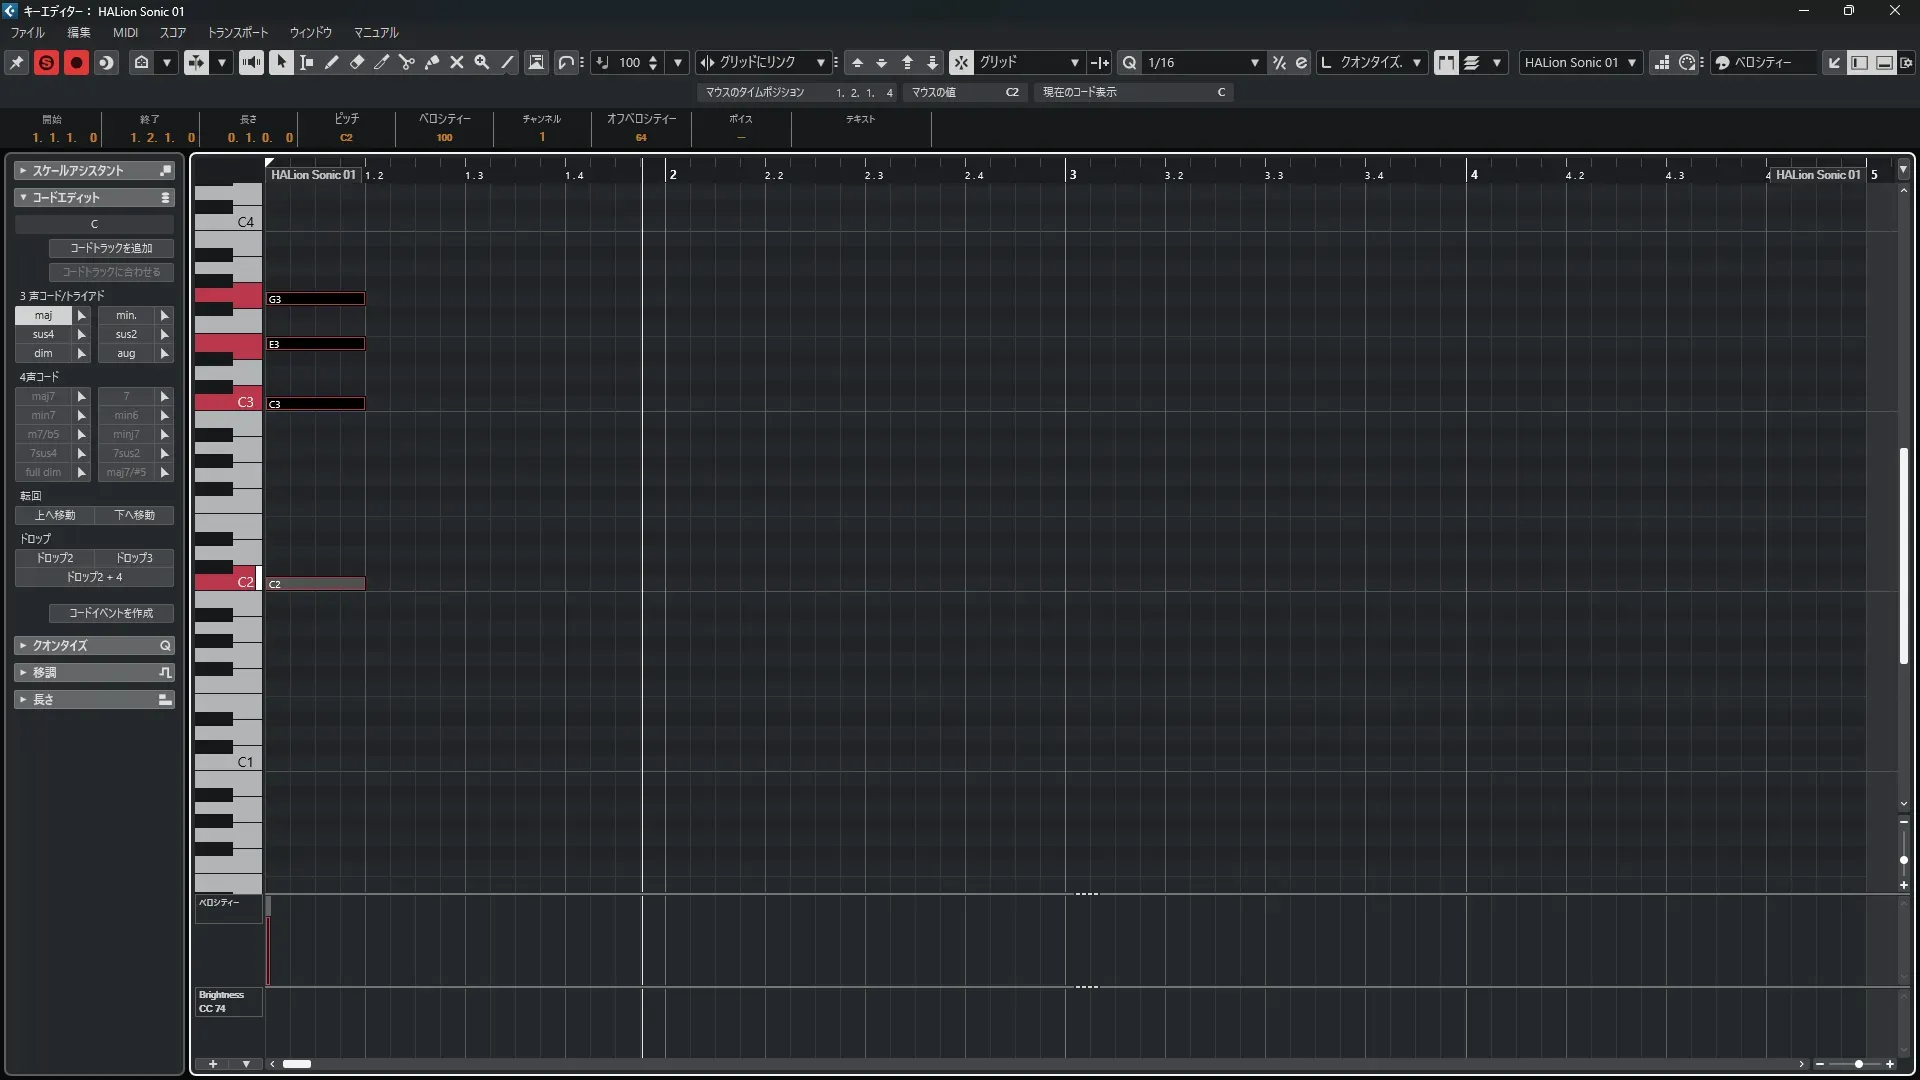Image resolution: width=1920 pixels, height=1080 pixels.
Task: Select the Erase tool
Action: (x=357, y=62)
